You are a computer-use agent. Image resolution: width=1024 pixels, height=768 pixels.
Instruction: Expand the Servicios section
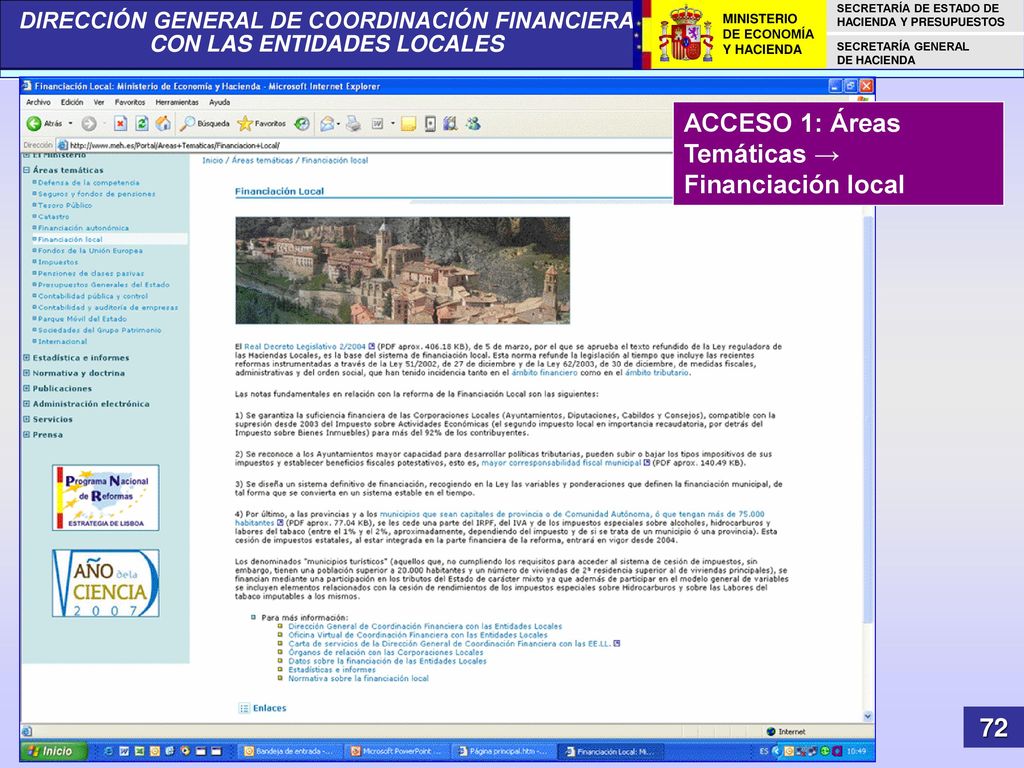[27, 419]
